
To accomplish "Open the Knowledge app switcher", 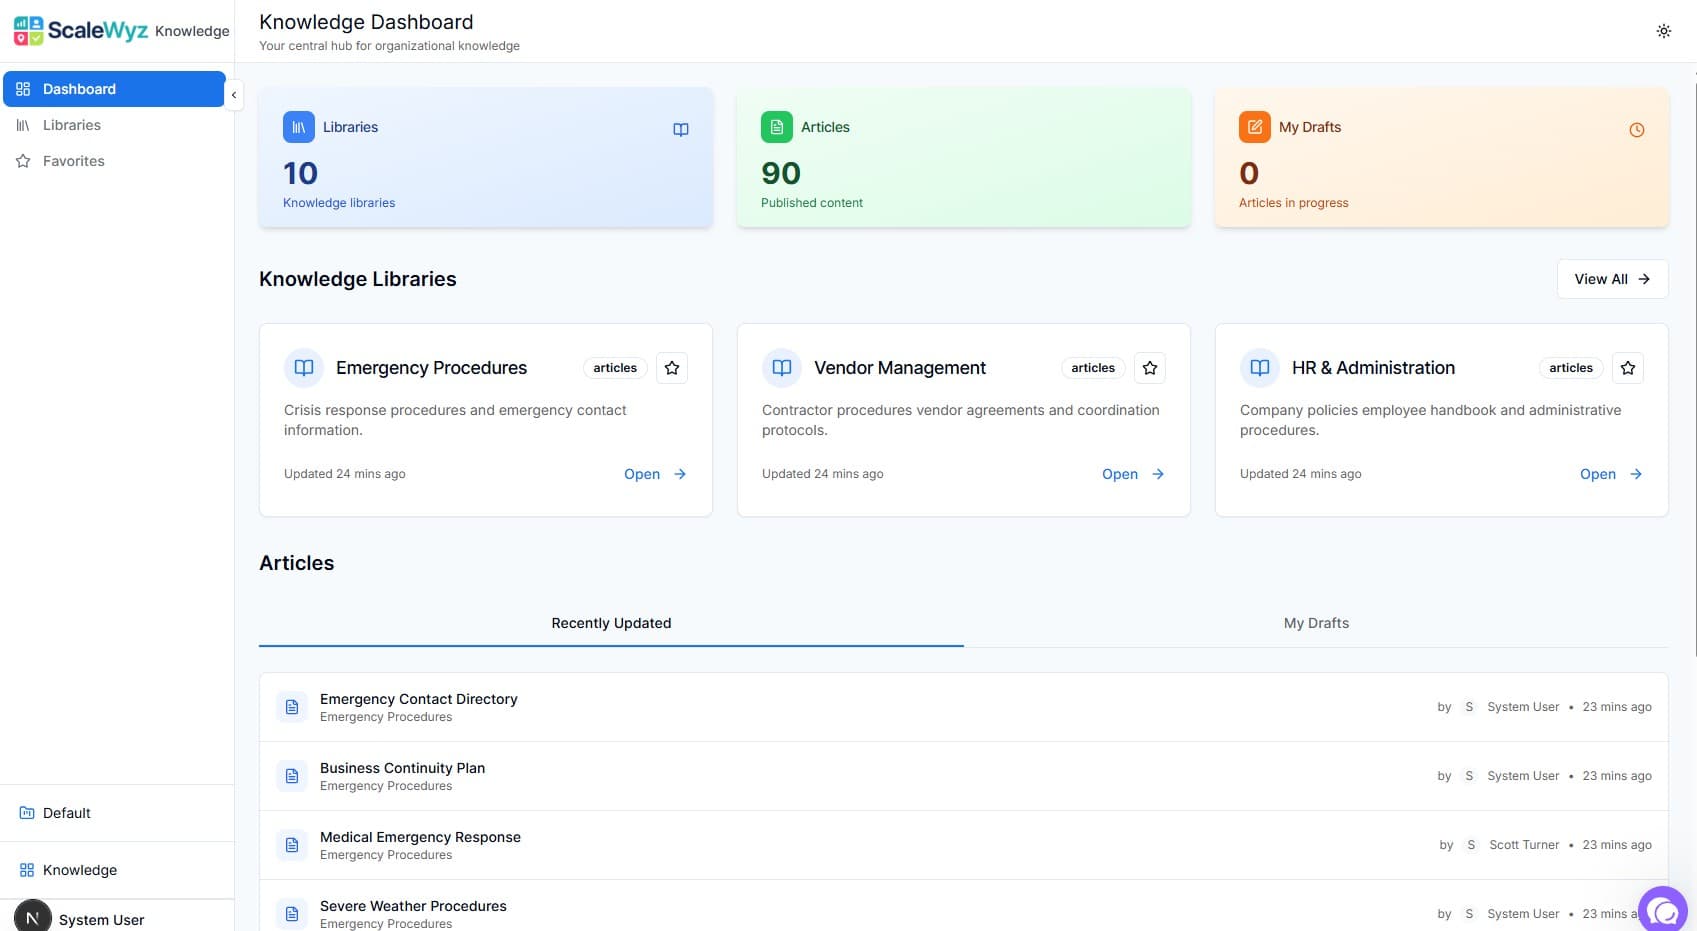I will [80, 870].
